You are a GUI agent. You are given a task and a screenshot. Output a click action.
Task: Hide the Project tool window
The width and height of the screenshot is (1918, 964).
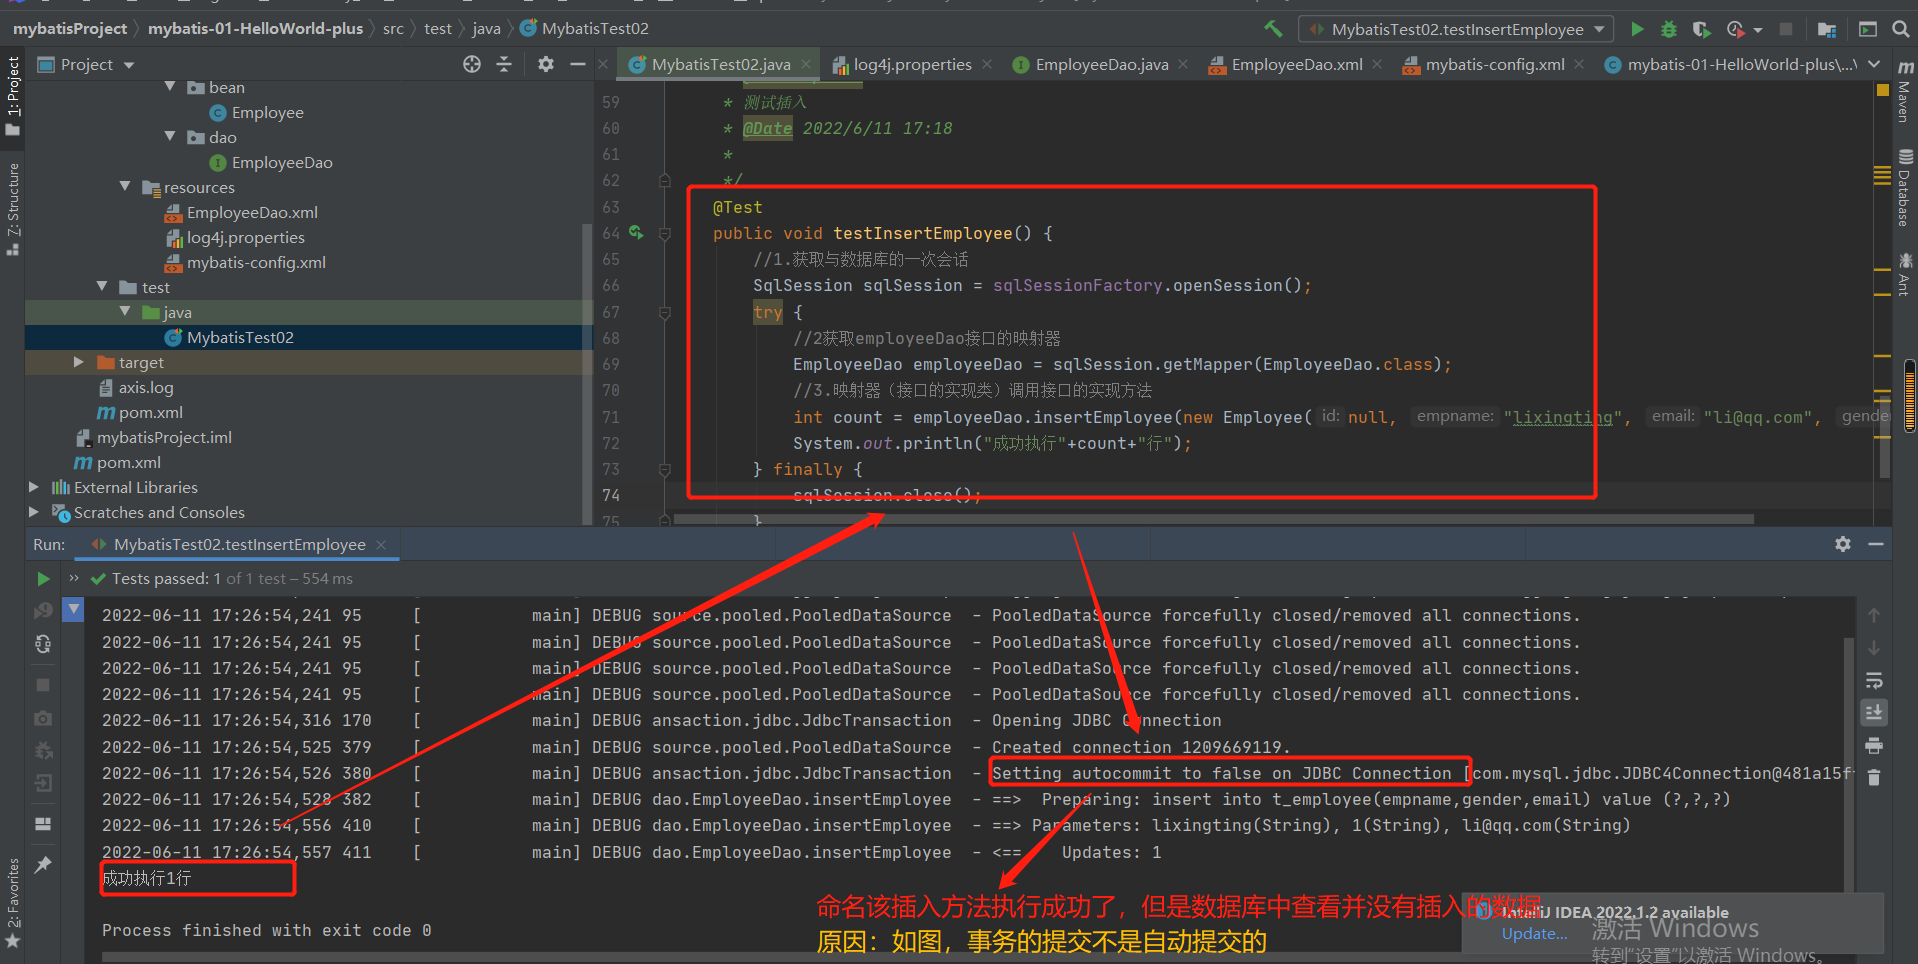577,64
